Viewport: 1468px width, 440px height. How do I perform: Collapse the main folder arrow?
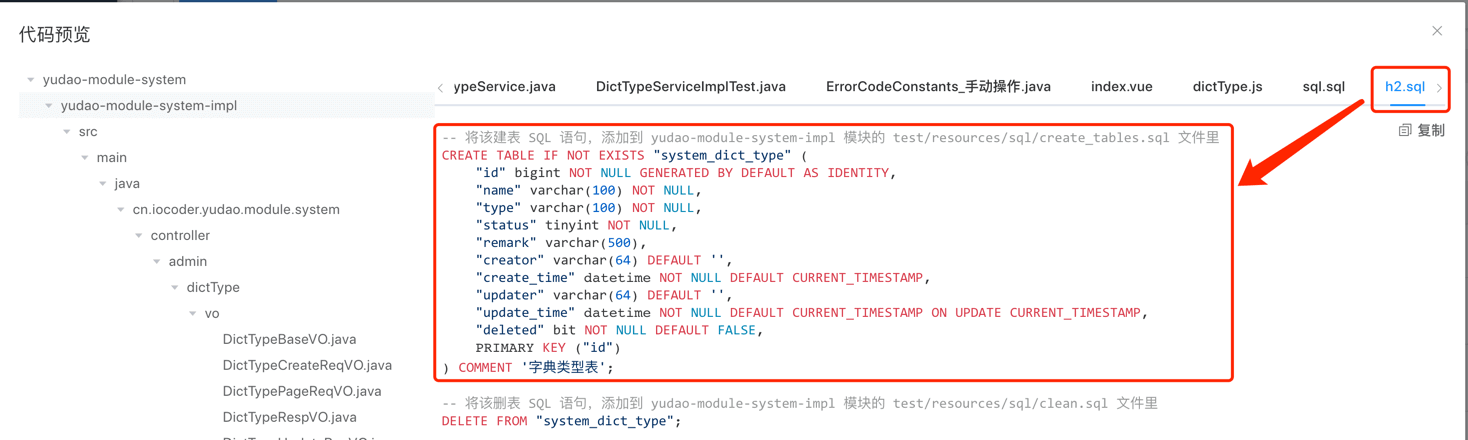coord(85,158)
